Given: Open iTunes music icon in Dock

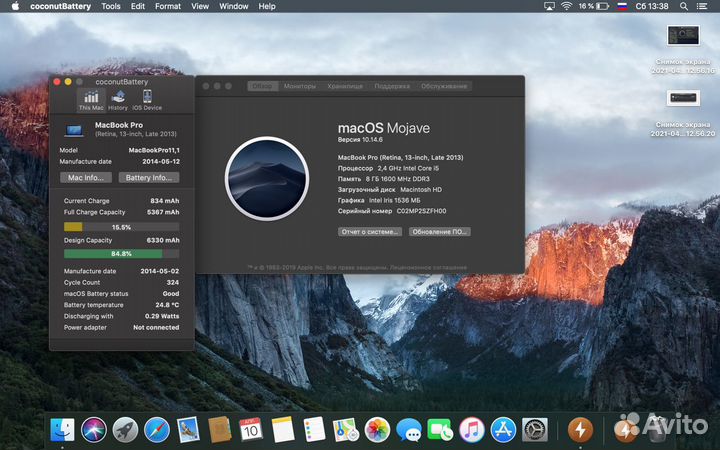Looking at the screenshot, I should [472, 430].
